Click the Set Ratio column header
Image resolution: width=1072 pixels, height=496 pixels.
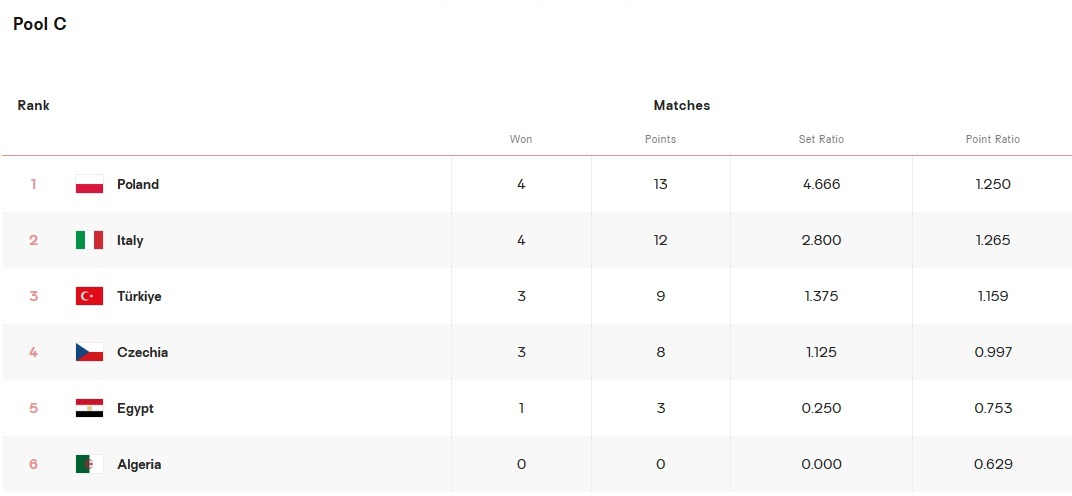coord(821,140)
